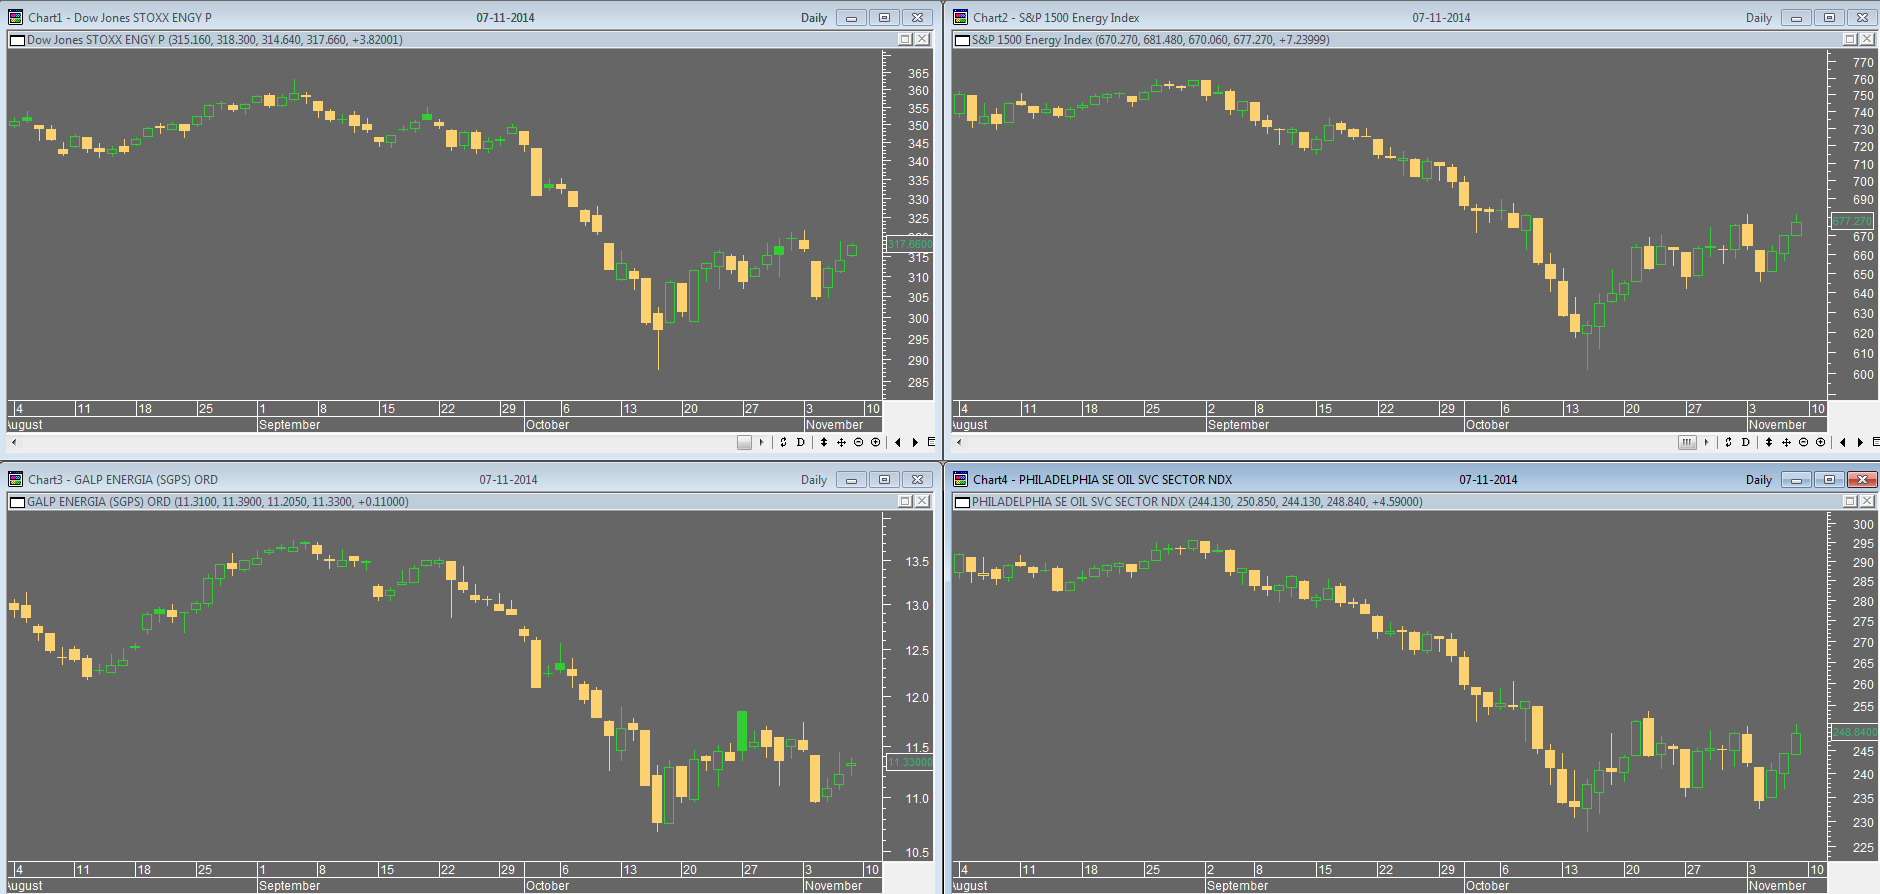This screenshot has height=894, width=1880.
Task: Click the refresh icon in Chart1 toolbar
Action: click(x=783, y=442)
